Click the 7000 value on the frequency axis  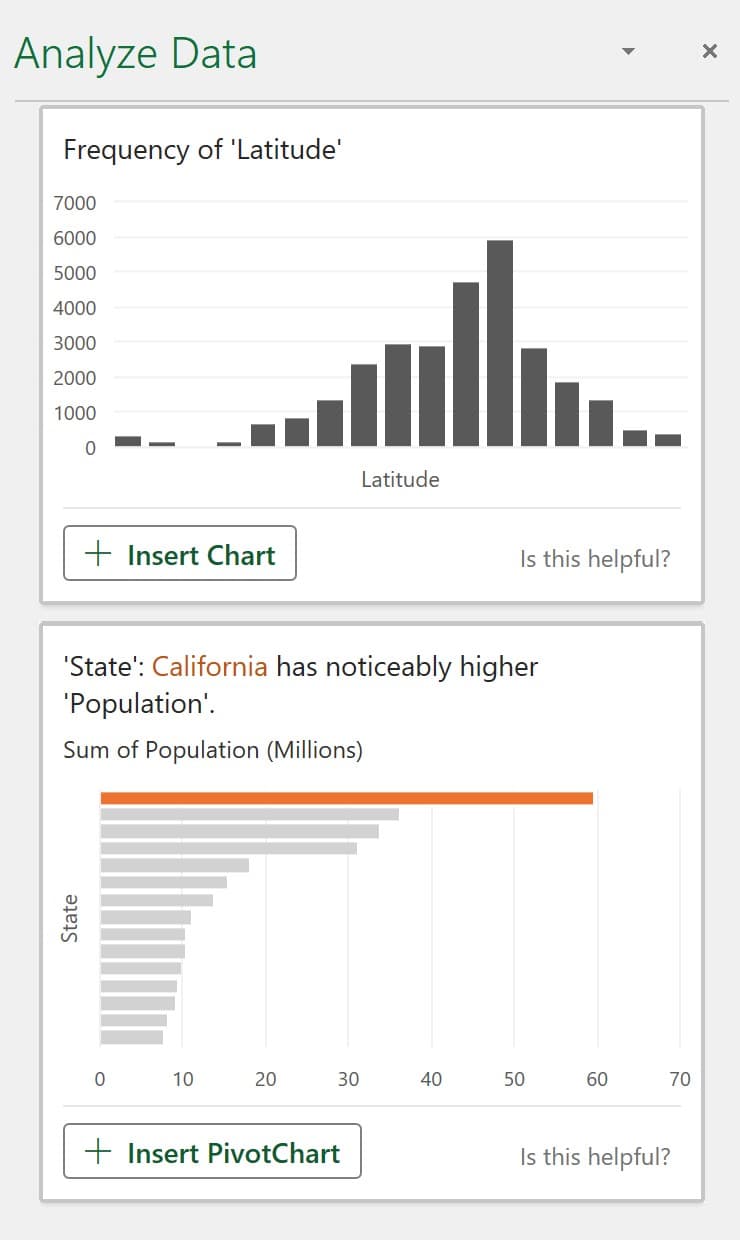click(x=75, y=203)
